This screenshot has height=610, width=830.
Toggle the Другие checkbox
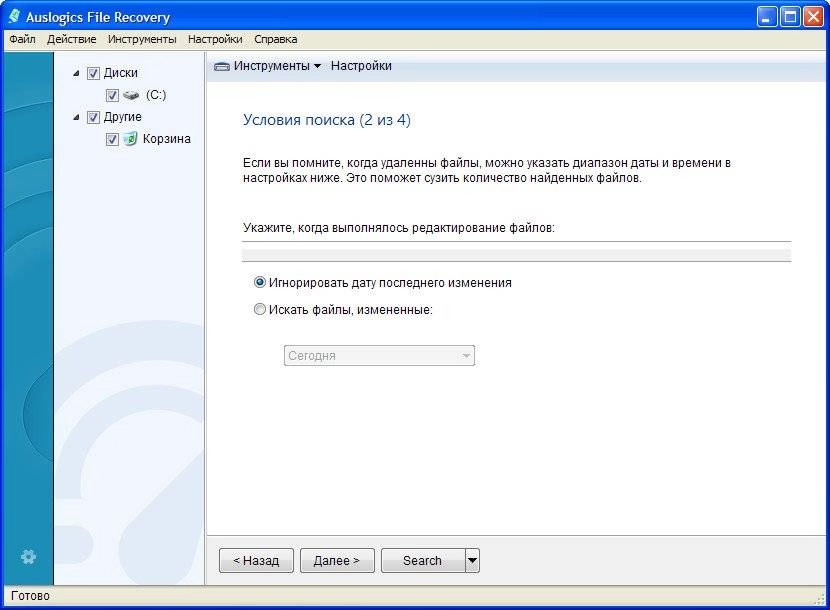tap(93, 117)
